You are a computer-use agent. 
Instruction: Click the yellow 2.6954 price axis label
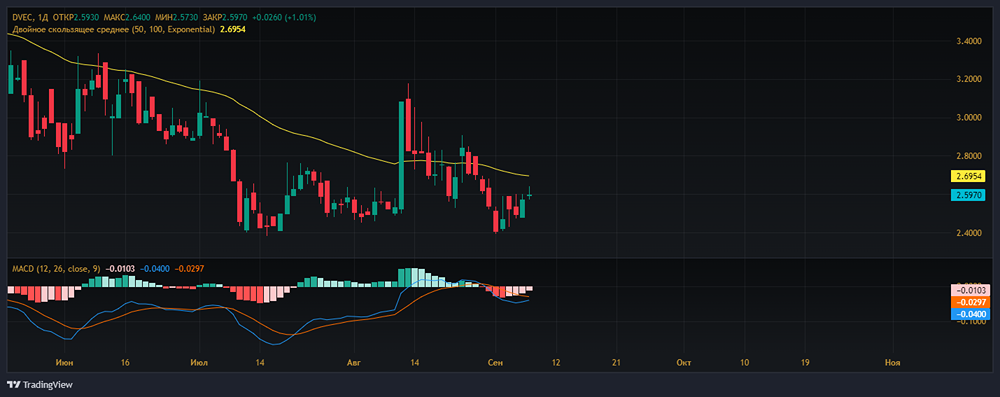pos(968,175)
